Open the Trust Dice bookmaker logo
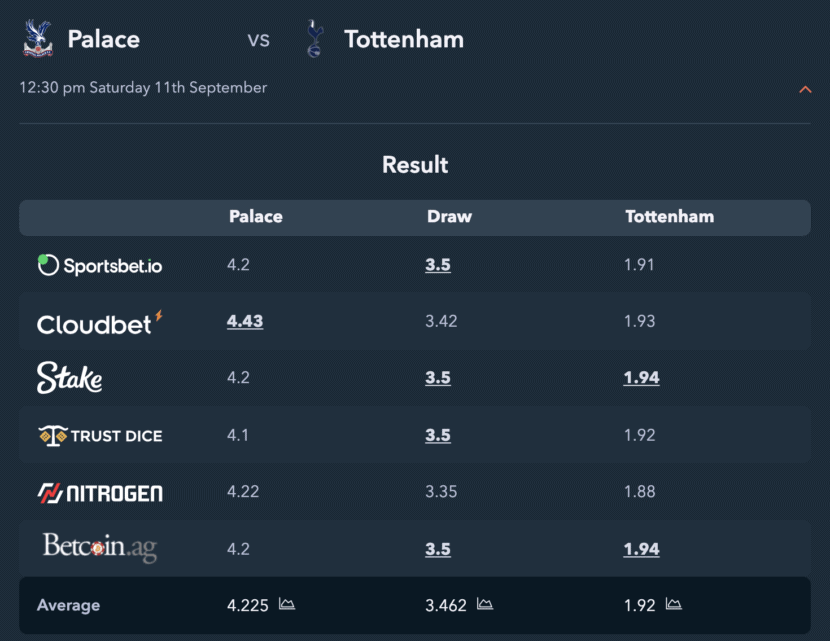 coord(100,436)
